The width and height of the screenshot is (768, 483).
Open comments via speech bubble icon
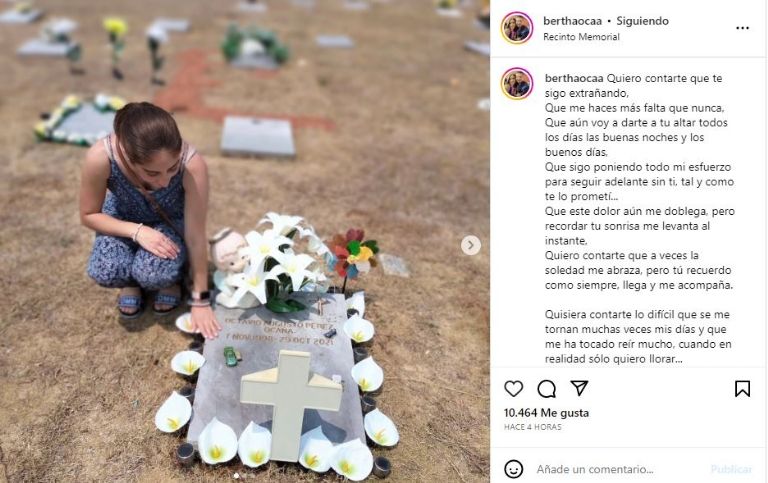click(x=546, y=389)
